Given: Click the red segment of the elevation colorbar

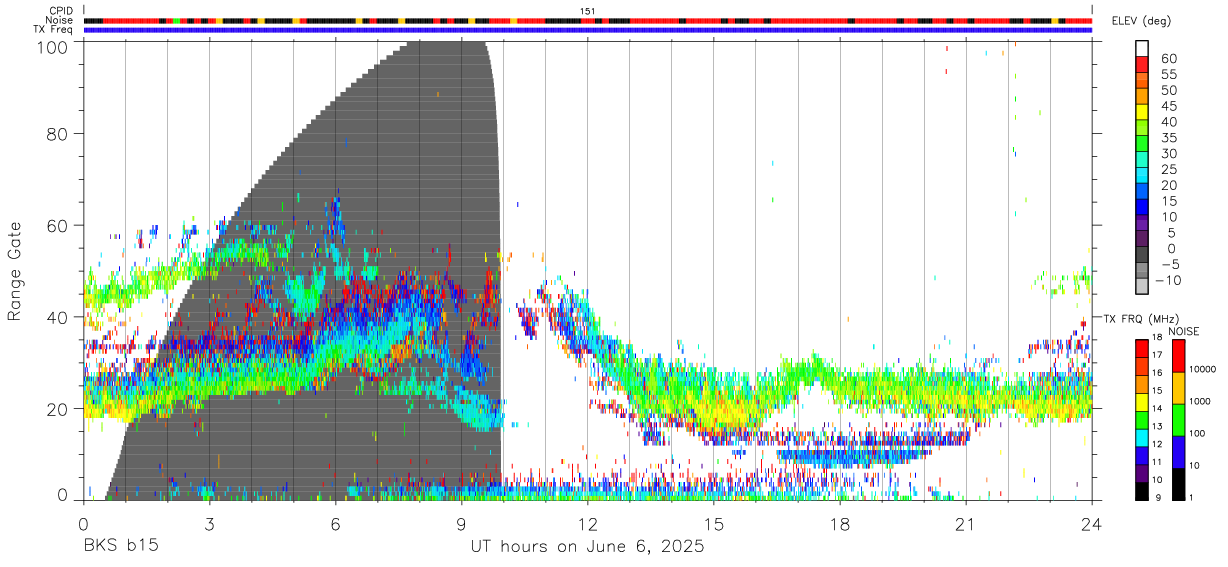Looking at the screenshot, I should tap(1142, 63).
